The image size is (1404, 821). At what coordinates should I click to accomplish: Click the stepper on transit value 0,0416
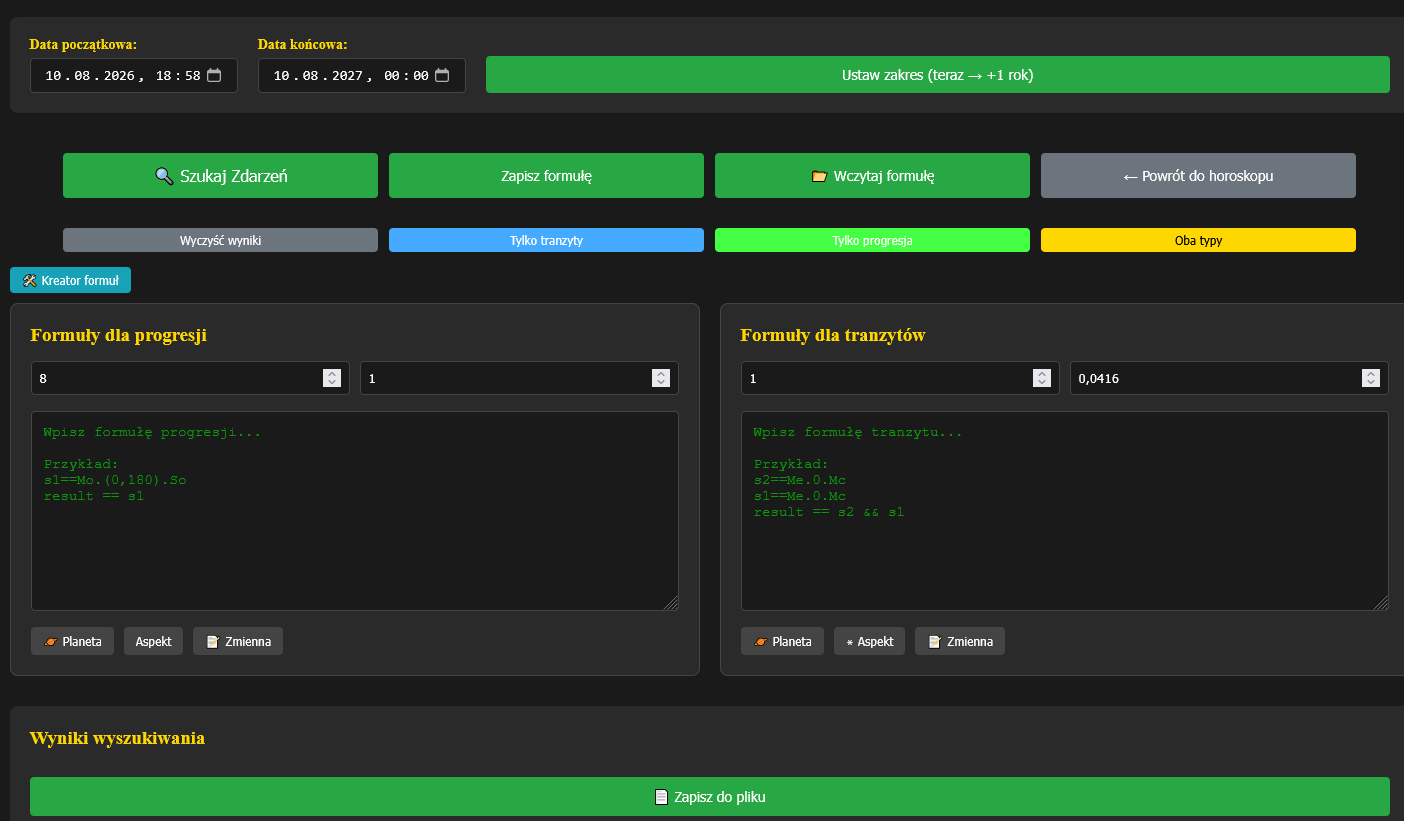pos(1370,378)
